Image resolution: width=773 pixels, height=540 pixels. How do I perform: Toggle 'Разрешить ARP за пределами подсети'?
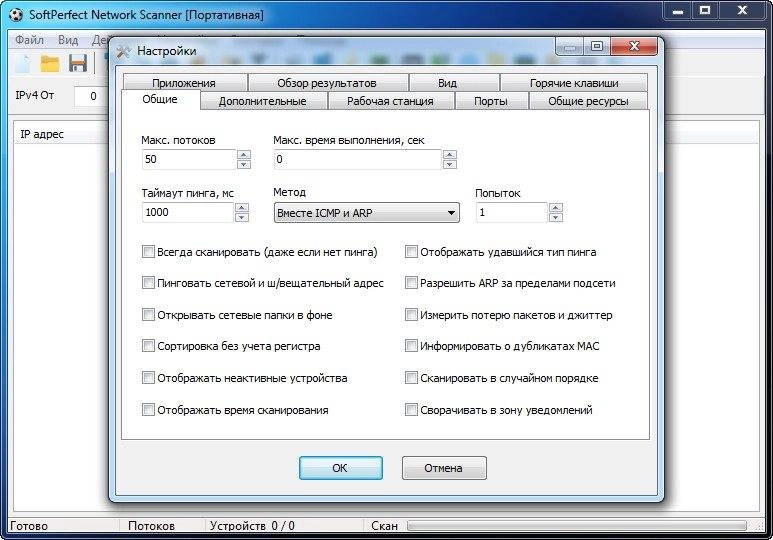click(411, 283)
